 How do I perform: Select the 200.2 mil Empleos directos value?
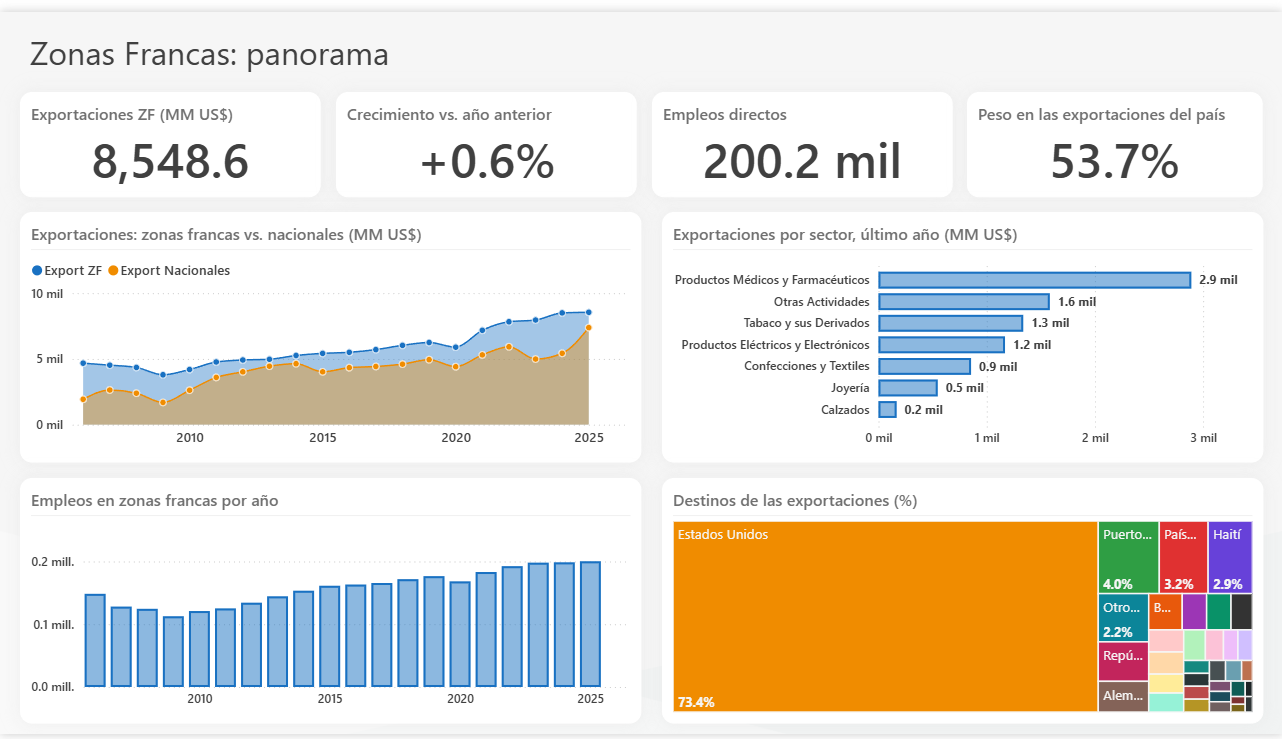pos(802,162)
